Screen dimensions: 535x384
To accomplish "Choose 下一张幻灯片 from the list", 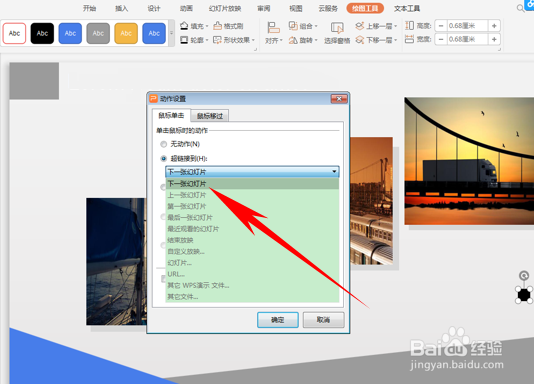I will pyautogui.click(x=252, y=184).
